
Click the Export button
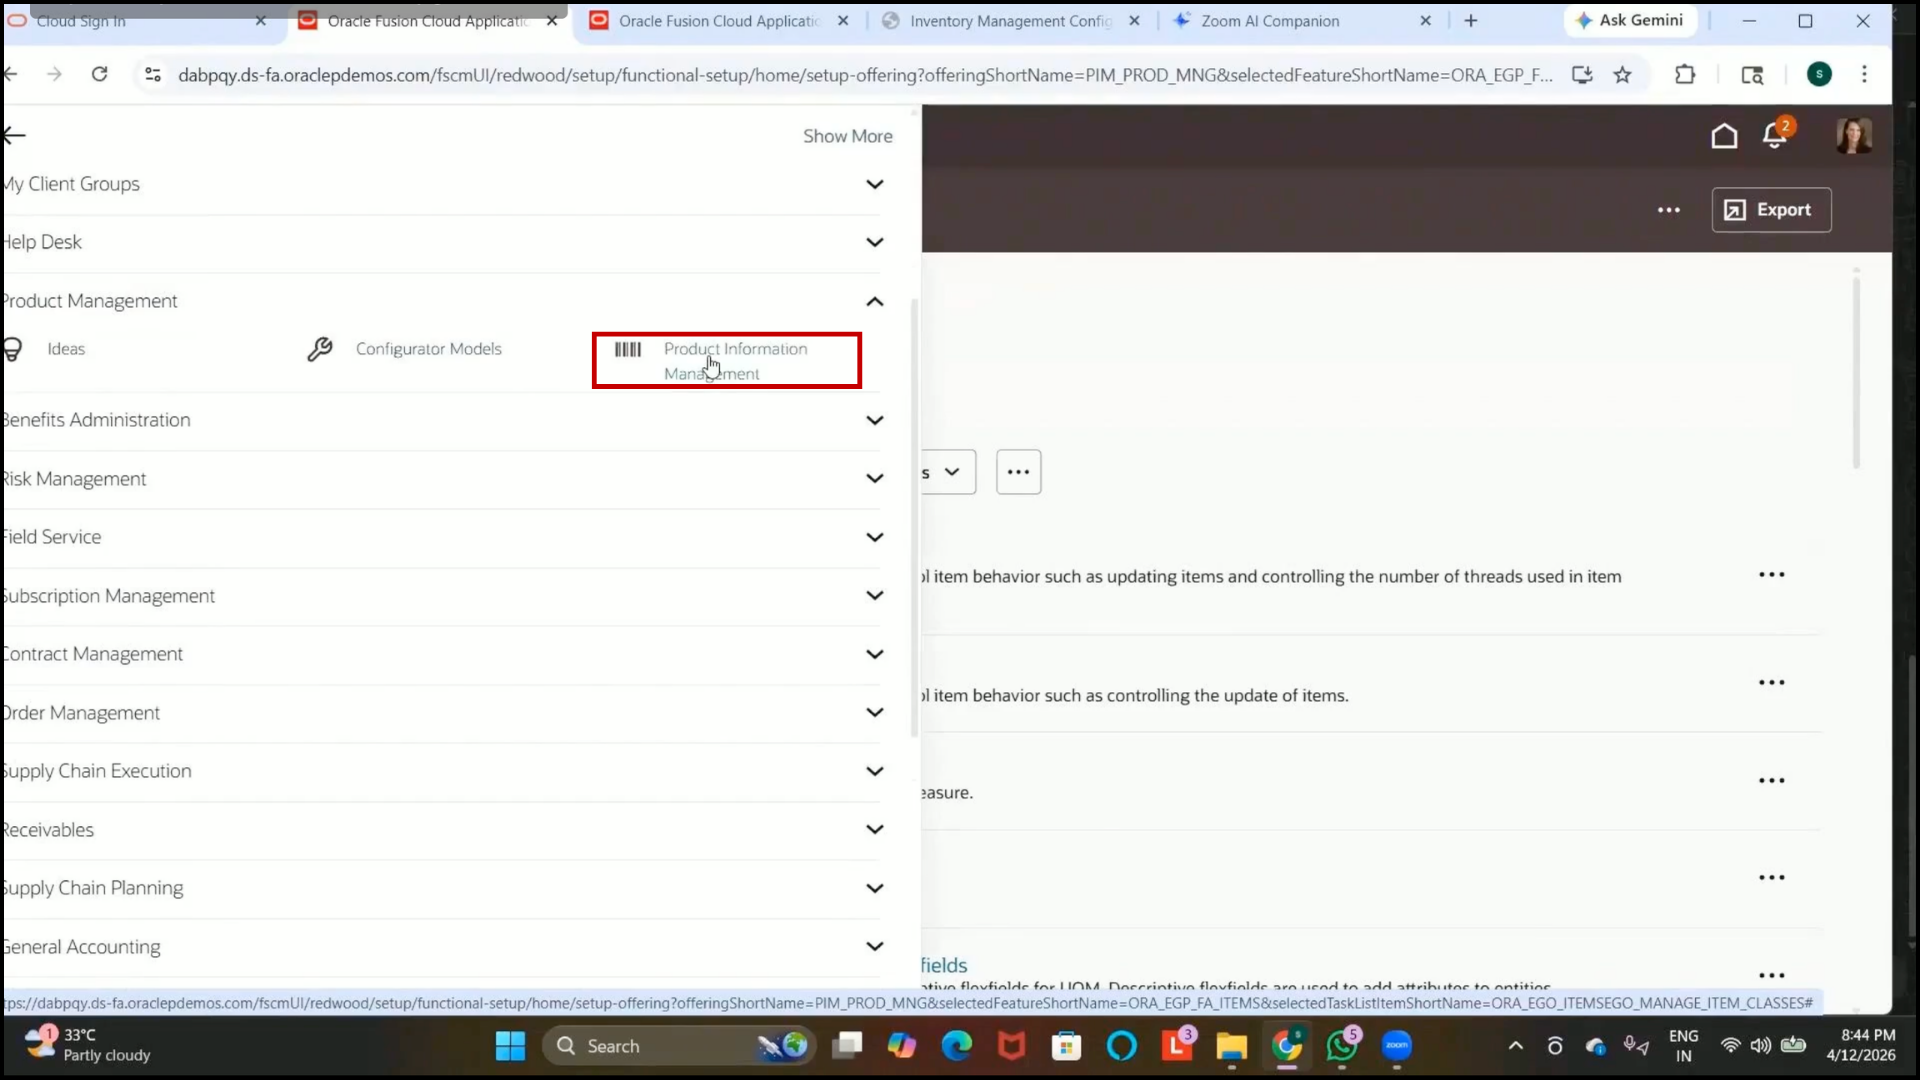point(1771,210)
